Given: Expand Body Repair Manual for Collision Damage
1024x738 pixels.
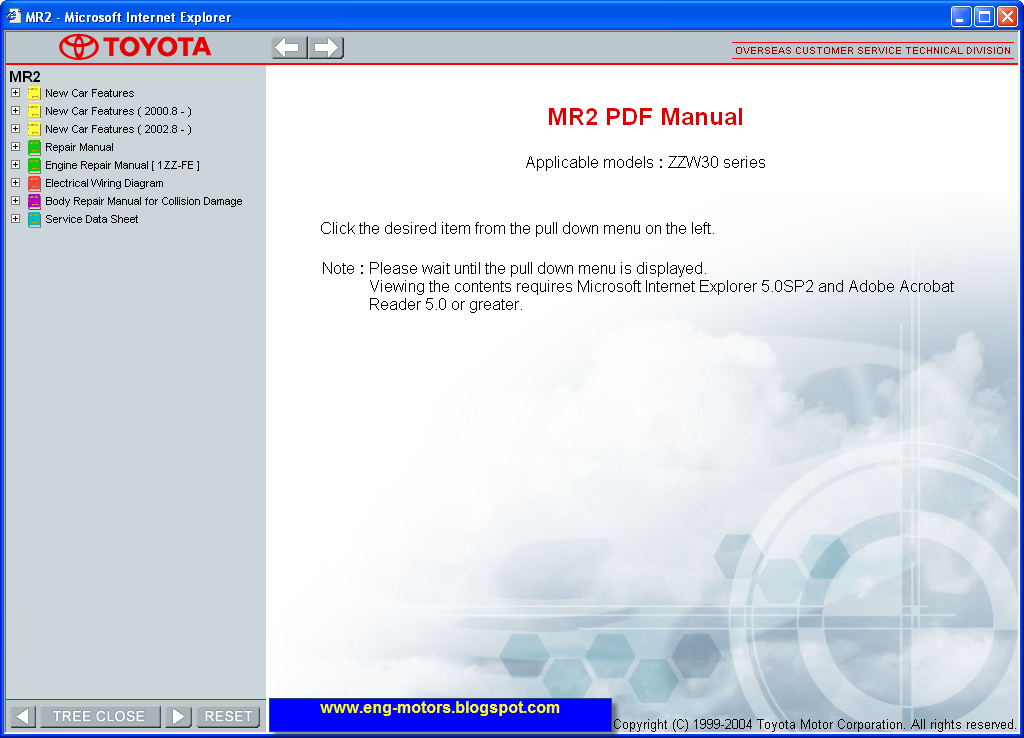Looking at the screenshot, I should coord(15,201).
